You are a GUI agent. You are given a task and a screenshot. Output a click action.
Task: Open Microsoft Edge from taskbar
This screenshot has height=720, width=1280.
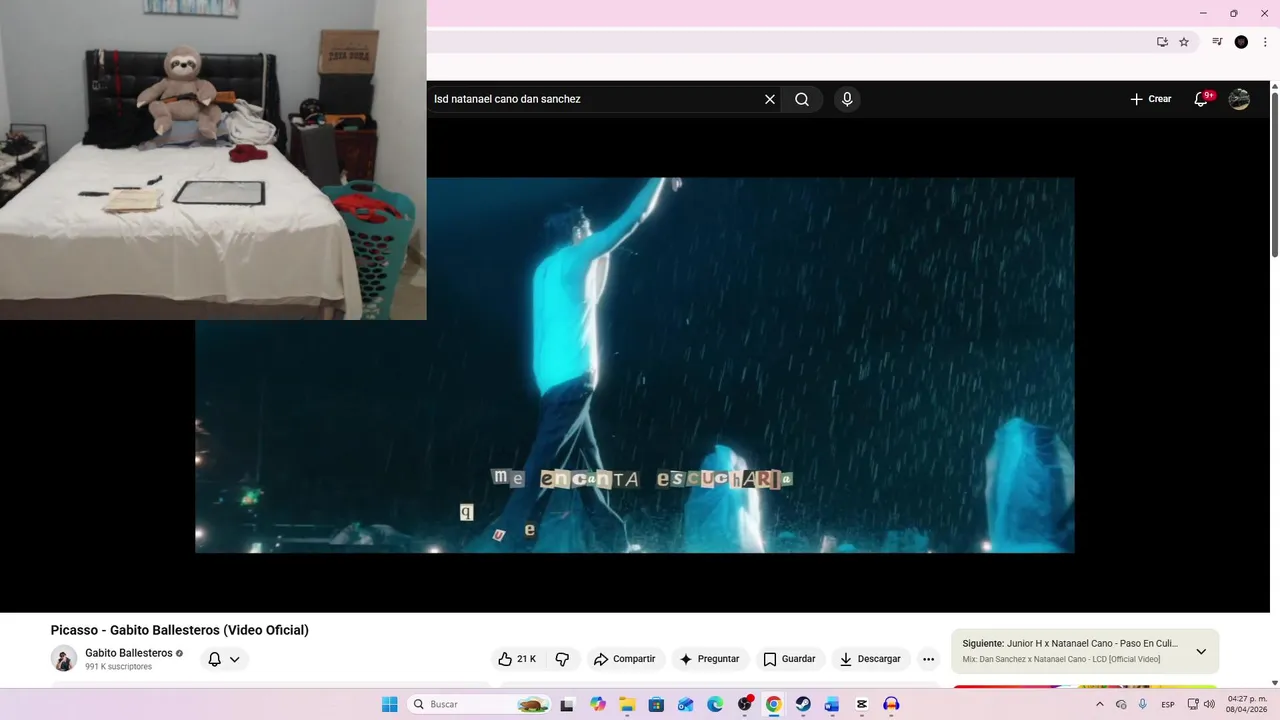pos(715,704)
